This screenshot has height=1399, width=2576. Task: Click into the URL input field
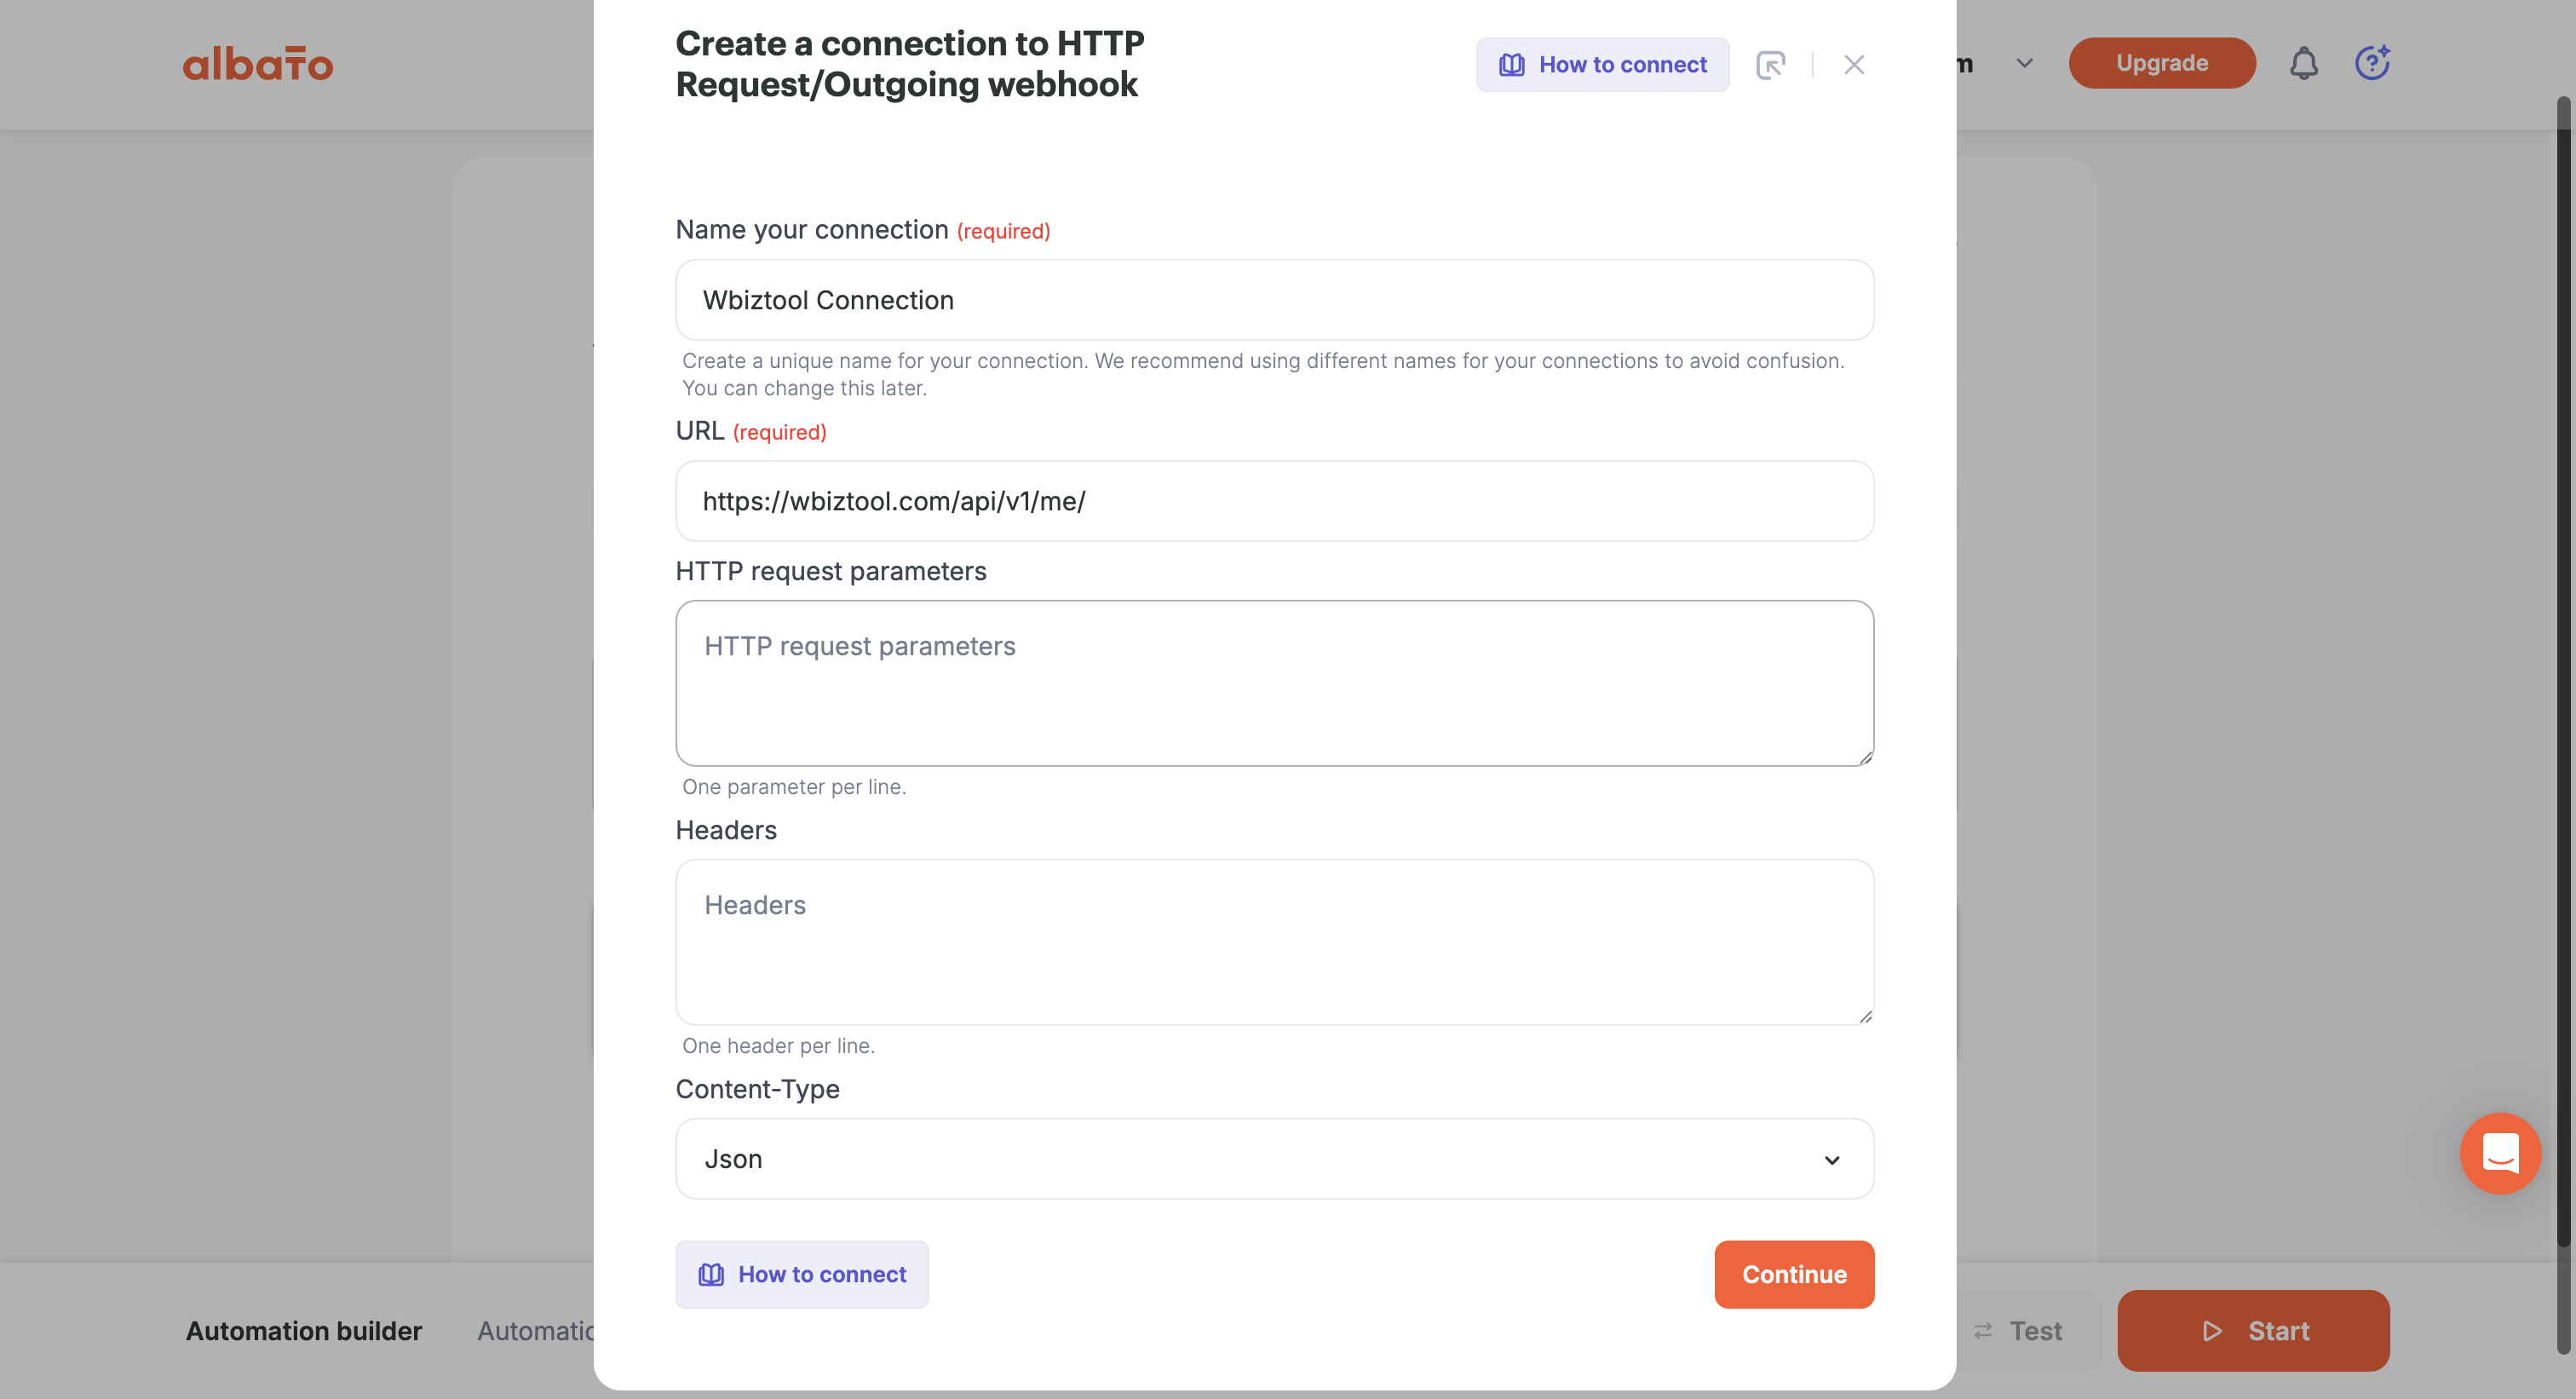1274,501
